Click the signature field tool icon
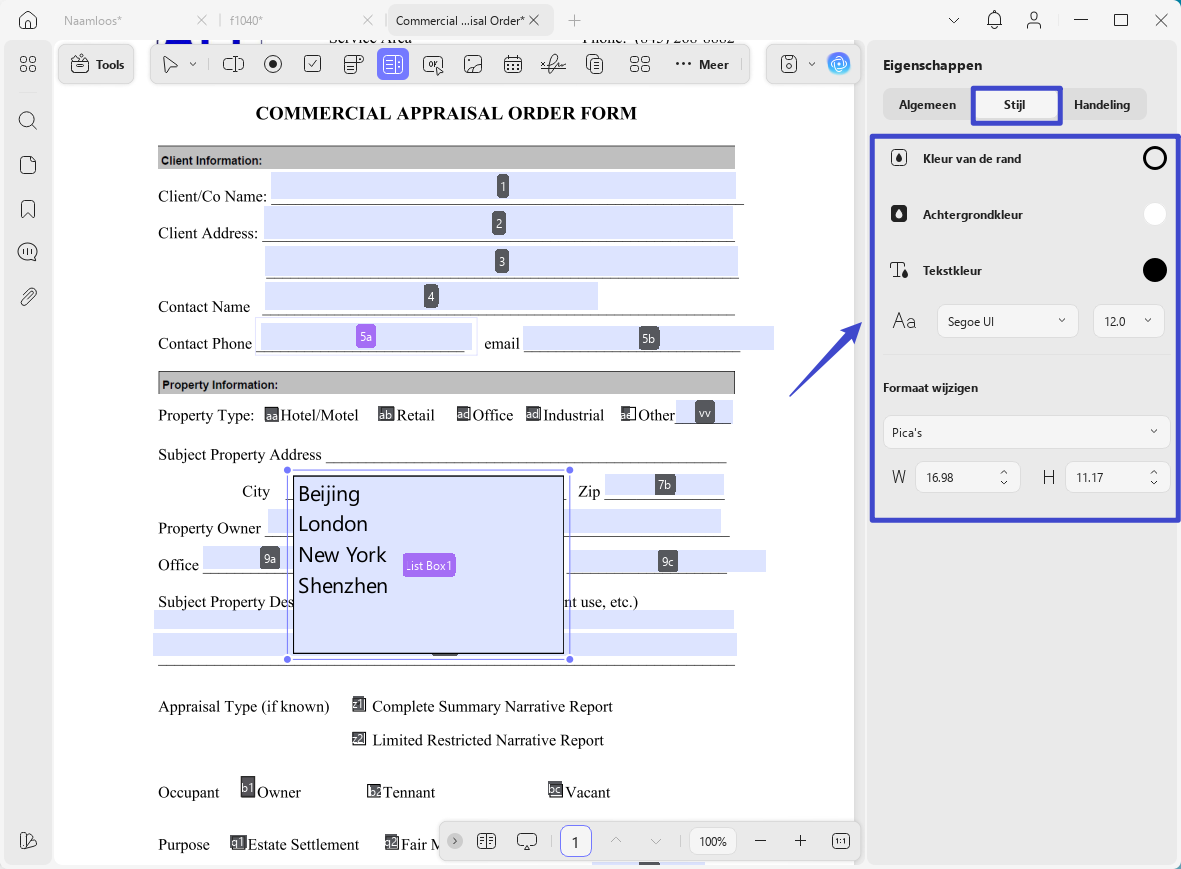Image resolution: width=1181 pixels, height=869 pixels. [x=553, y=64]
